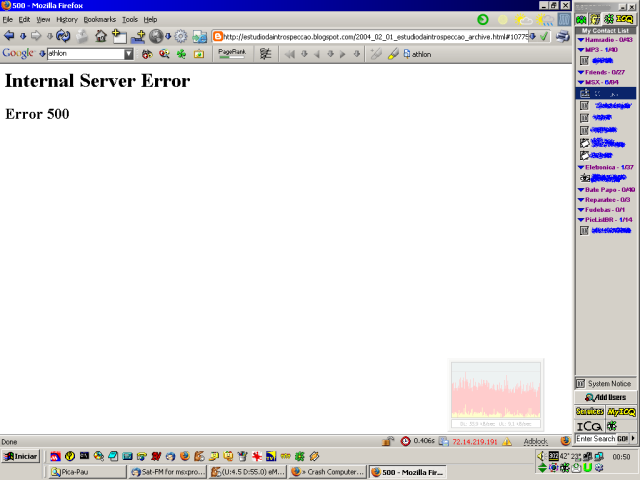Open the Help menu
This screenshot has height=480, width=640.
pyautogui.click(x=150, y=19)
